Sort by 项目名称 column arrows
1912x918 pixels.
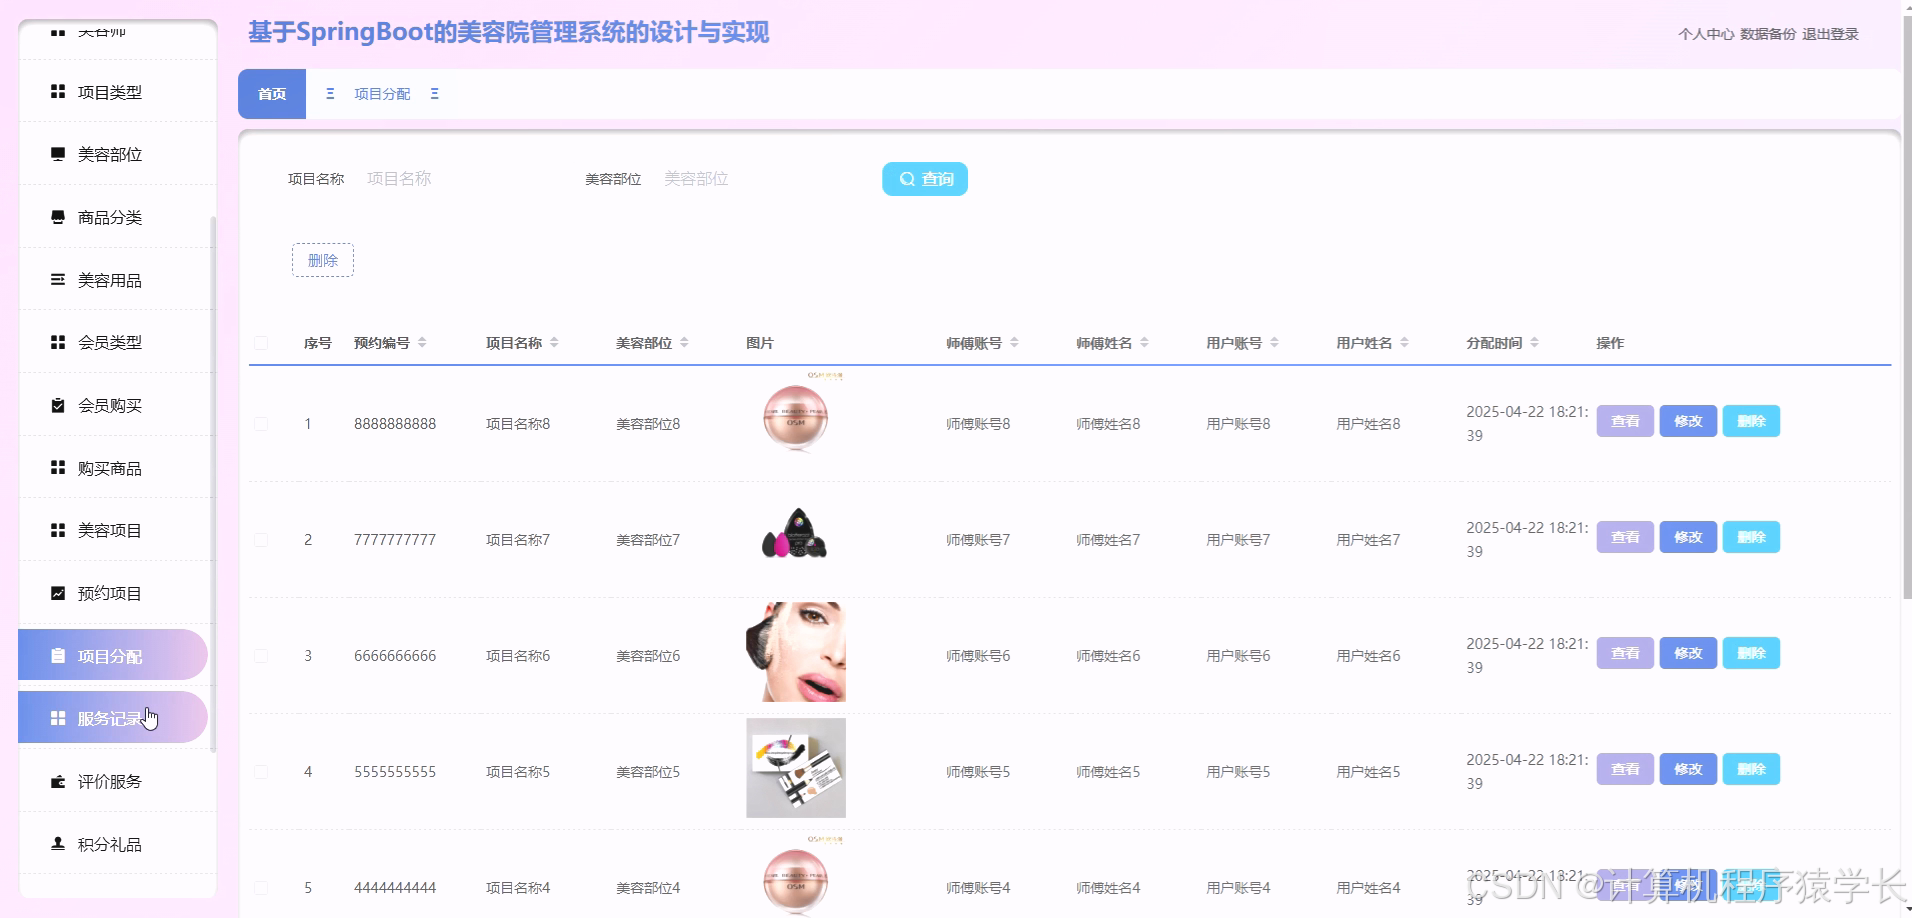coord(554,343)
